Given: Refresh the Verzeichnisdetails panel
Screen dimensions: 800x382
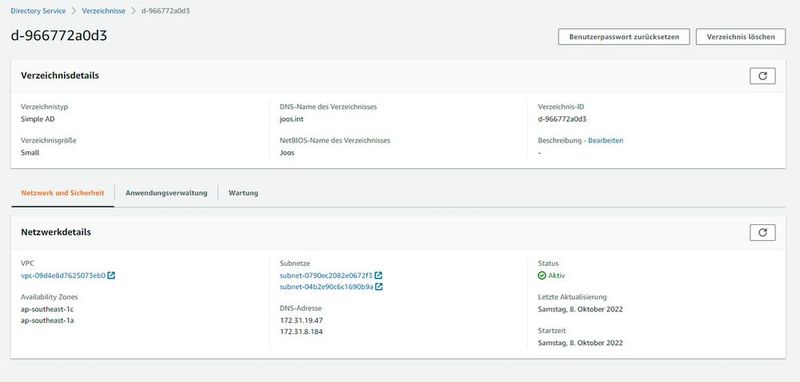Looking at the screenshot, I should click(762, 76).
